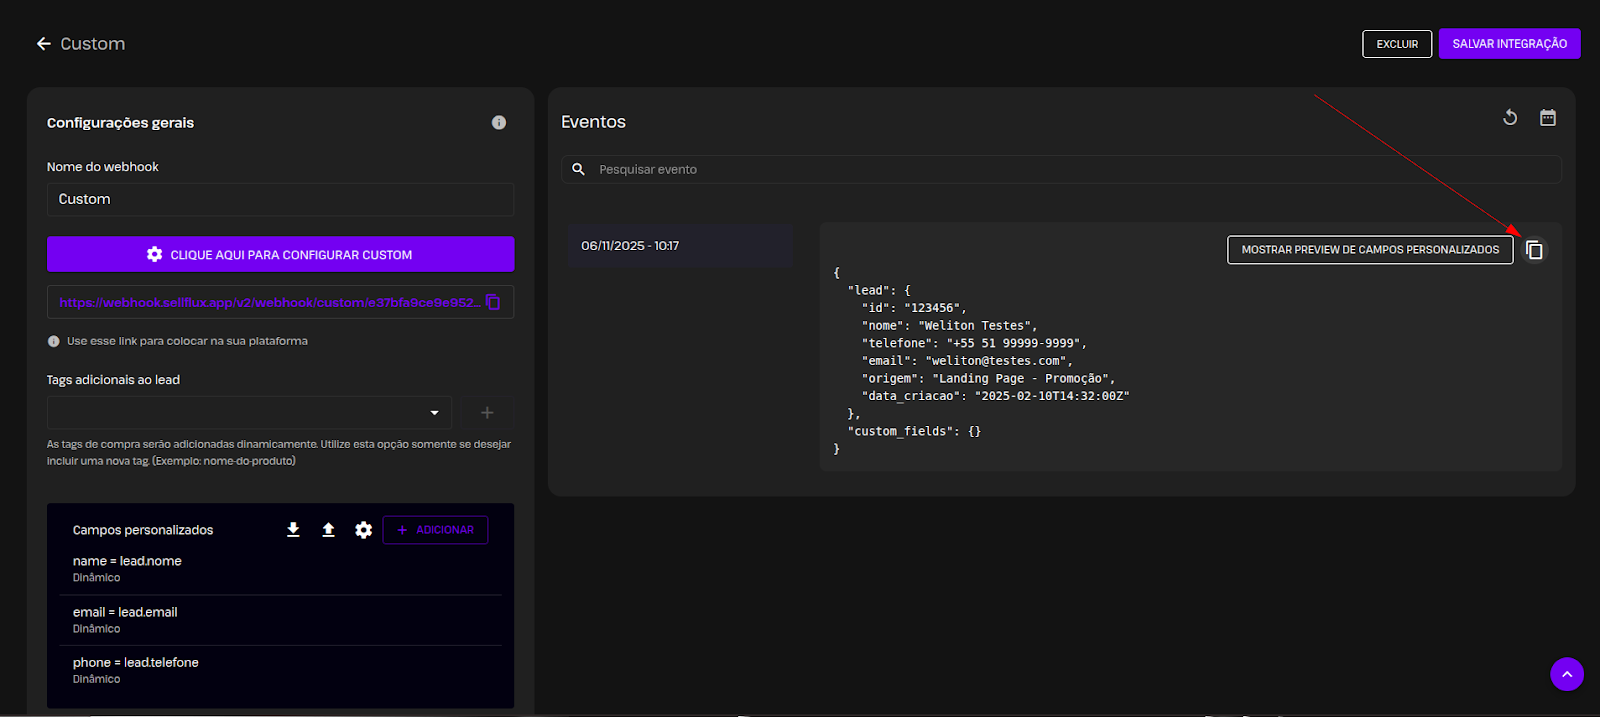Click the info icon in Configurações gerais

pos(498,123)
